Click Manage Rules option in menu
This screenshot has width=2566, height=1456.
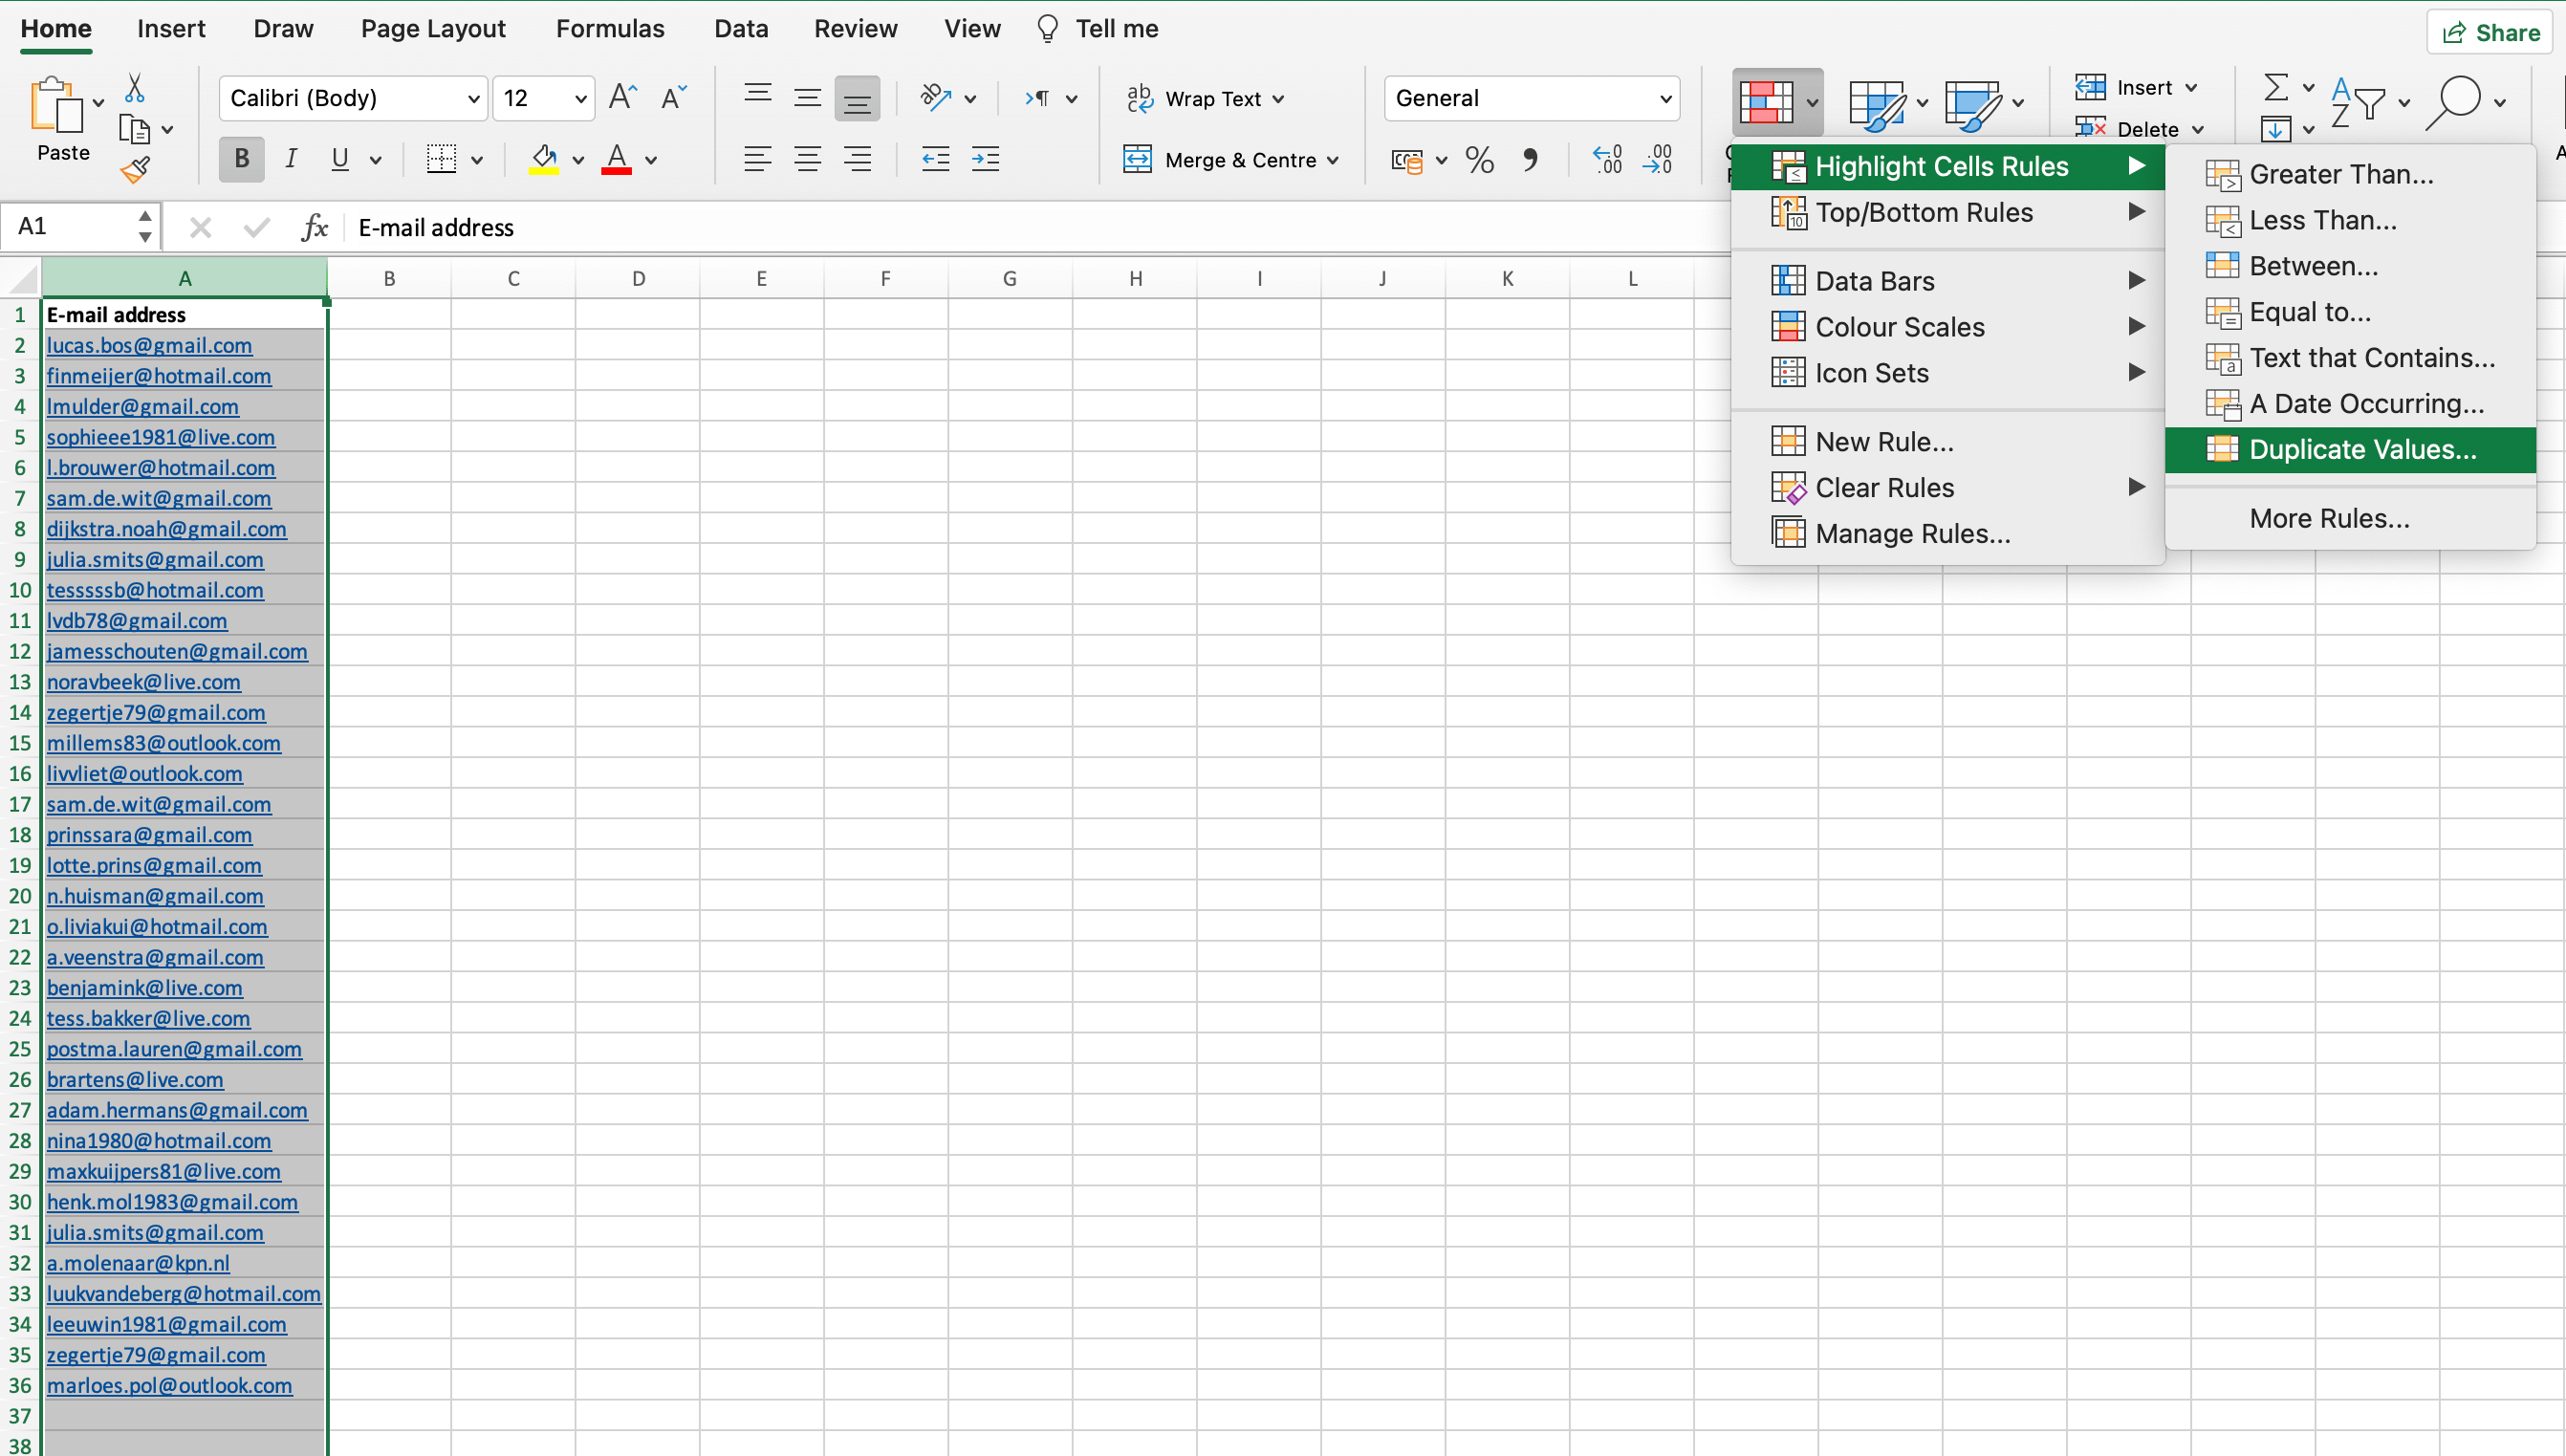[x=1912, y=532]
